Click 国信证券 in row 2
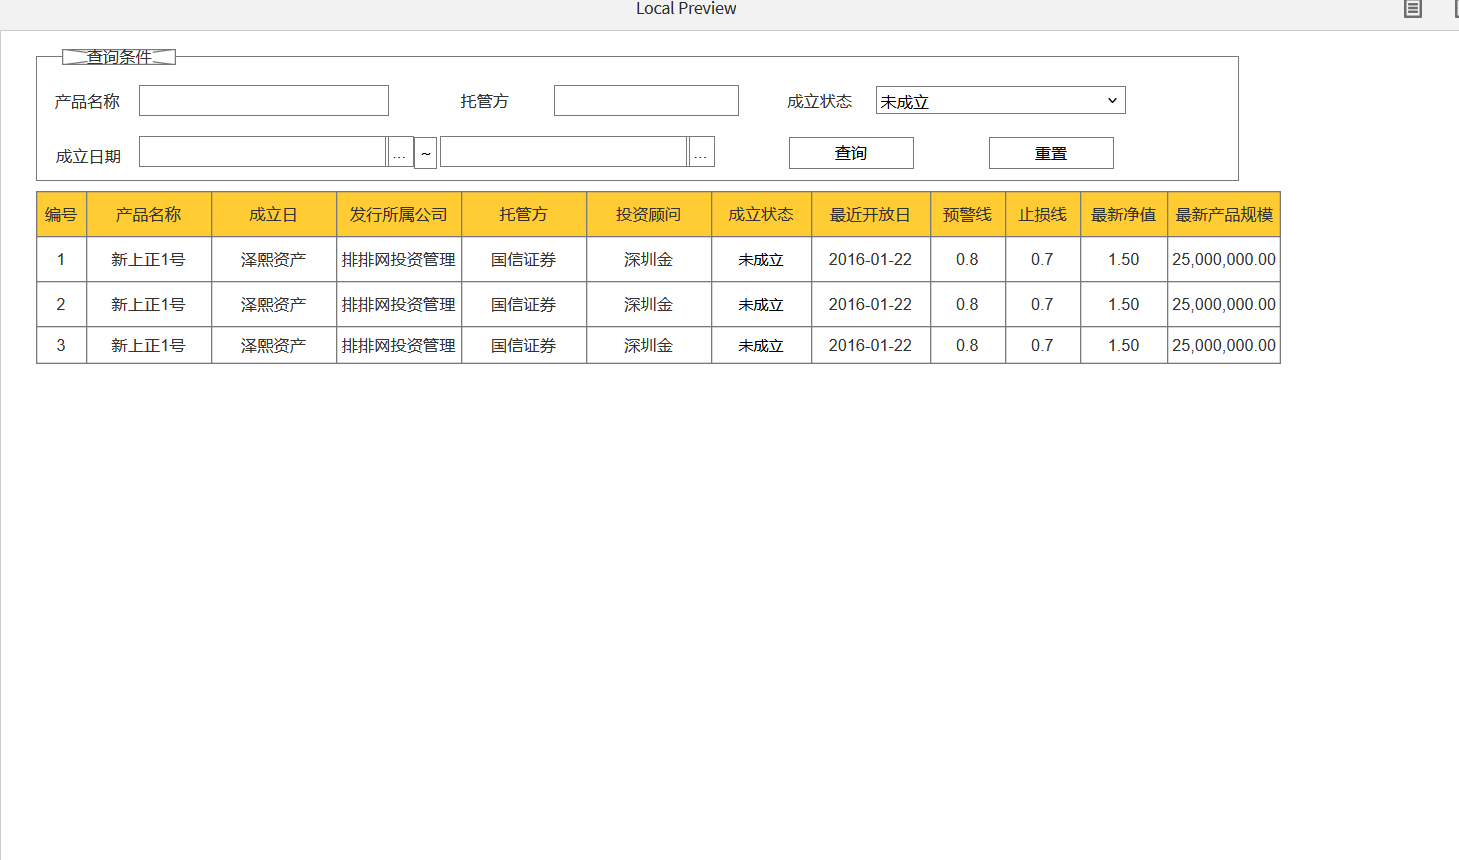1459x860 pixels. tap(524, 304)
